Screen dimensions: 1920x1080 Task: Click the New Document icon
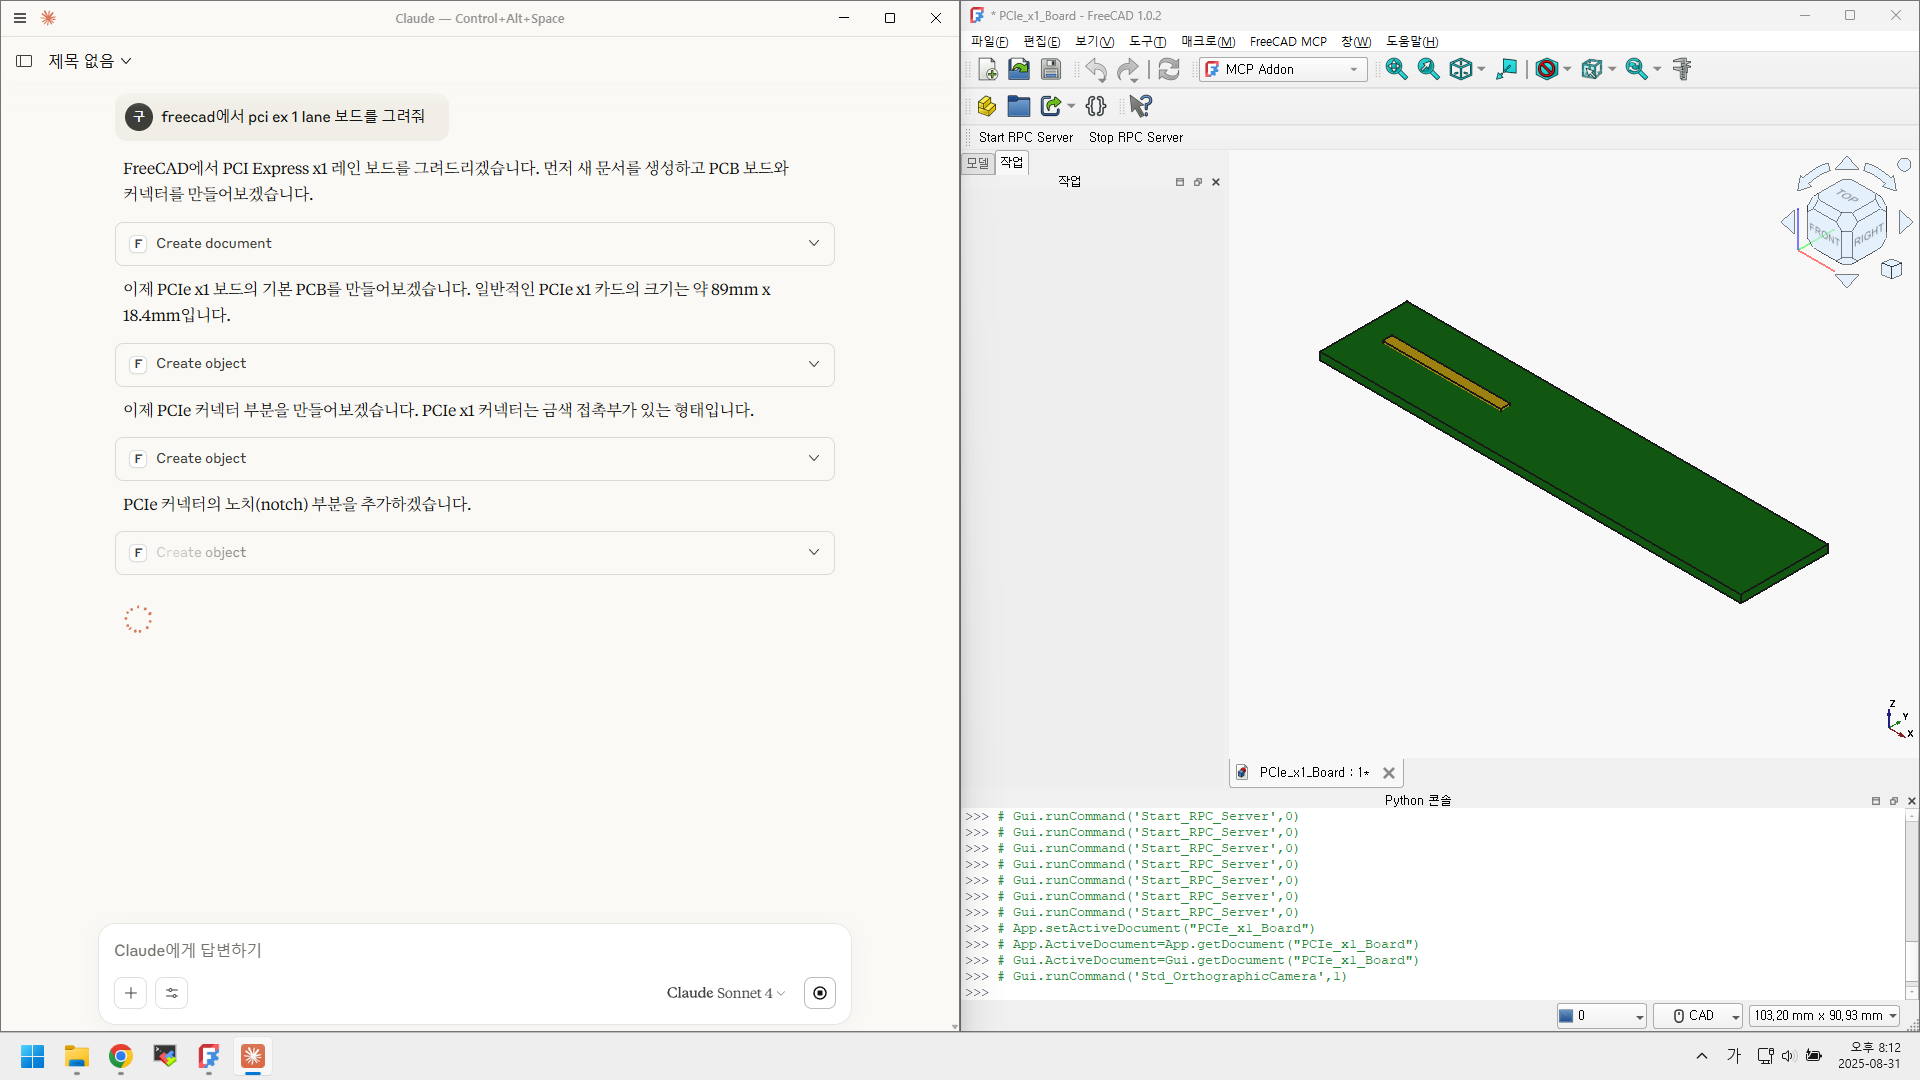tap(987, 69)
